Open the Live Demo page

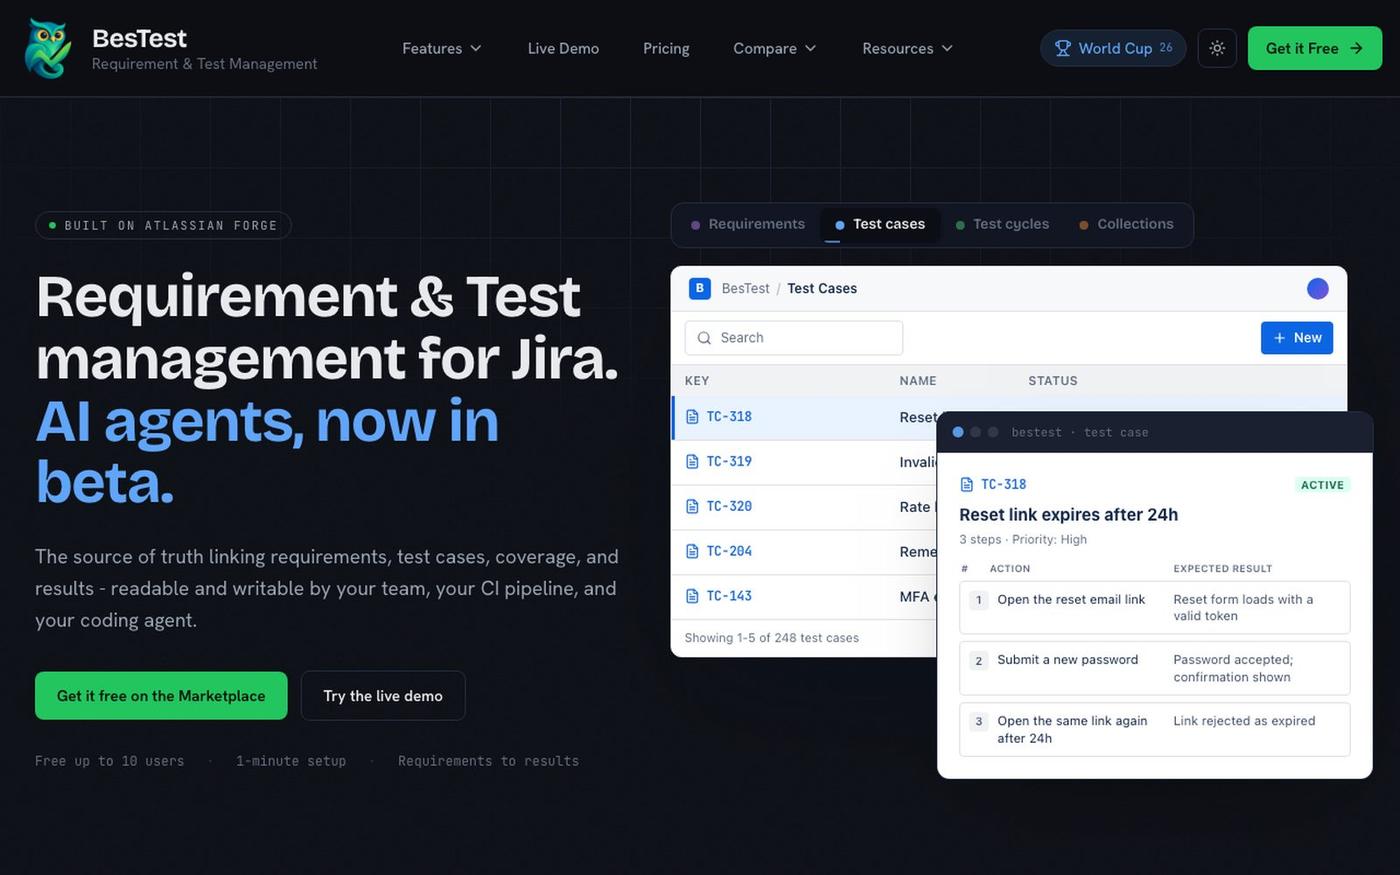563,48
